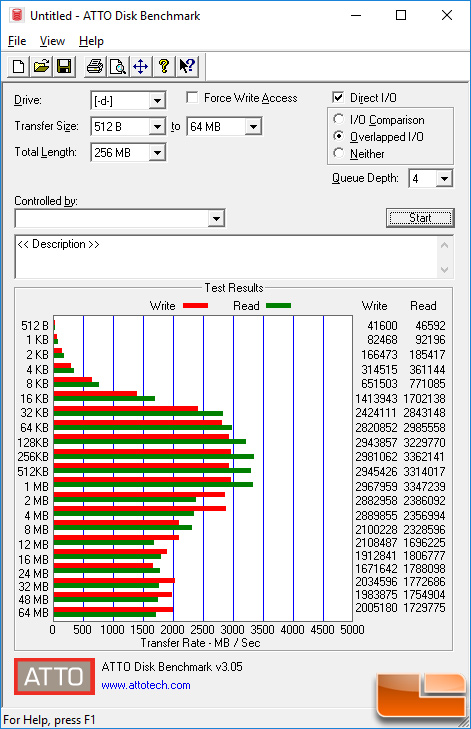471x729 pixels.
Task: Click the four-arrow move icon
Action: (x=140, y=66)
